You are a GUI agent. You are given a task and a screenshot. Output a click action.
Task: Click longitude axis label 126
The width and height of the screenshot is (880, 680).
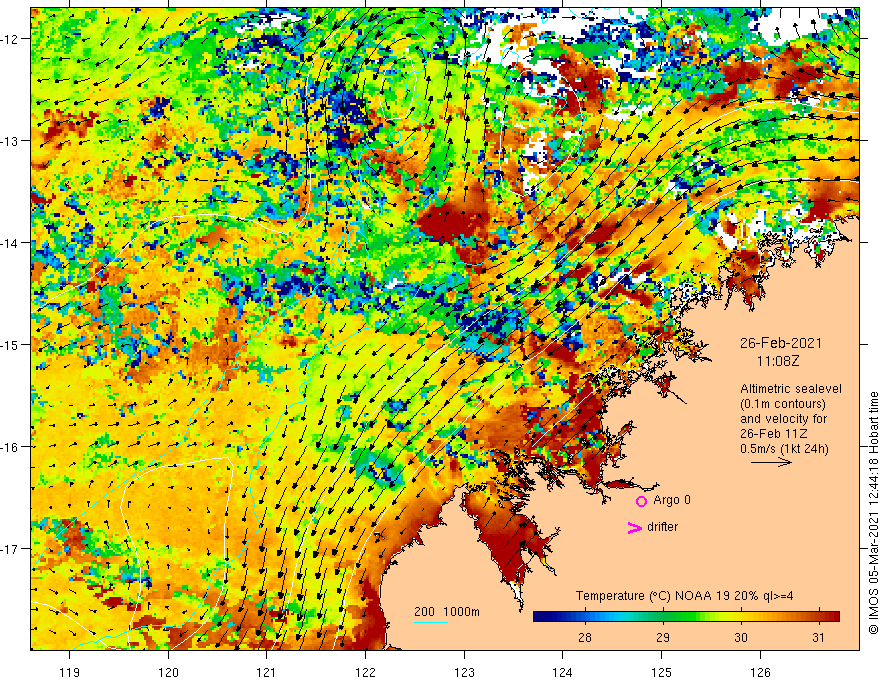760,672
